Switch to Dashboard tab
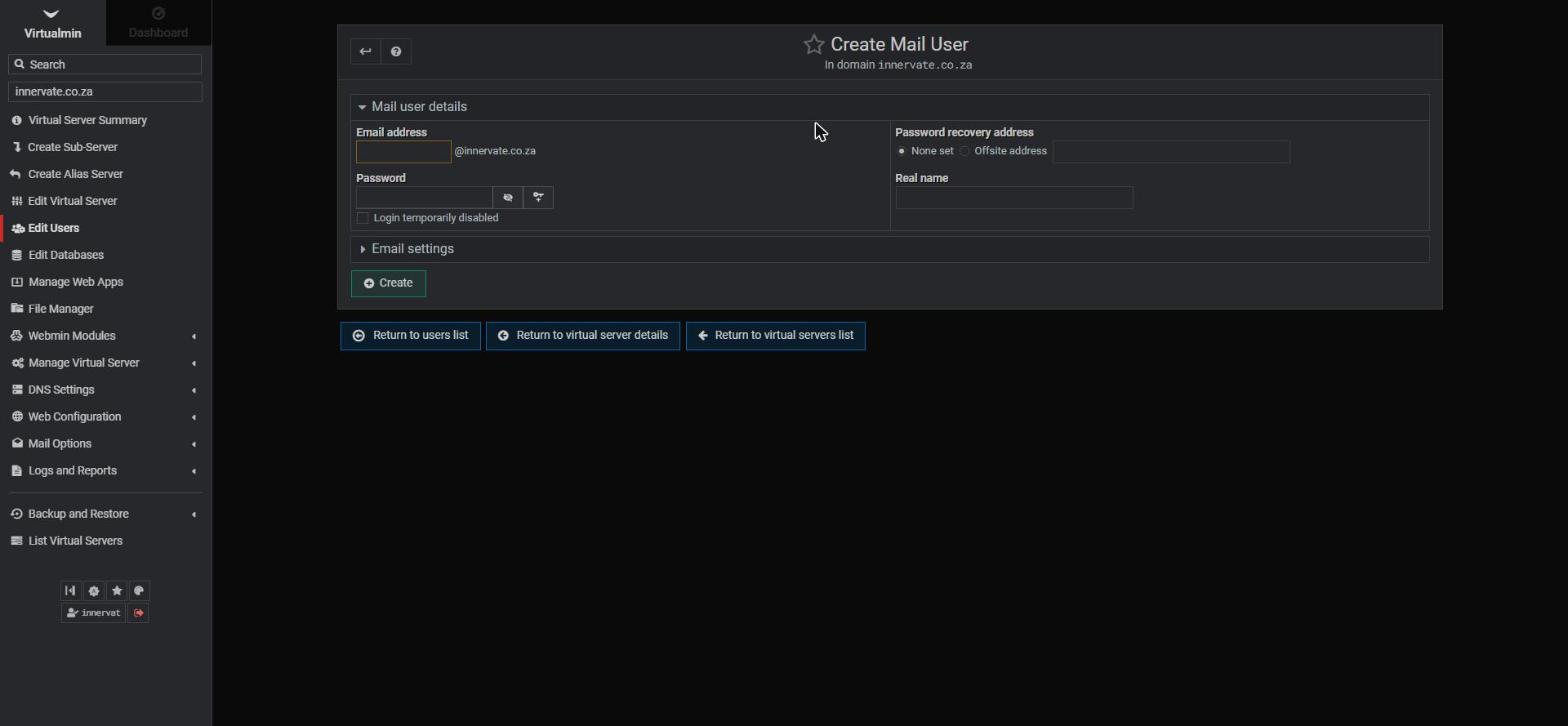 pyautogui.click(x=158, y=24)
